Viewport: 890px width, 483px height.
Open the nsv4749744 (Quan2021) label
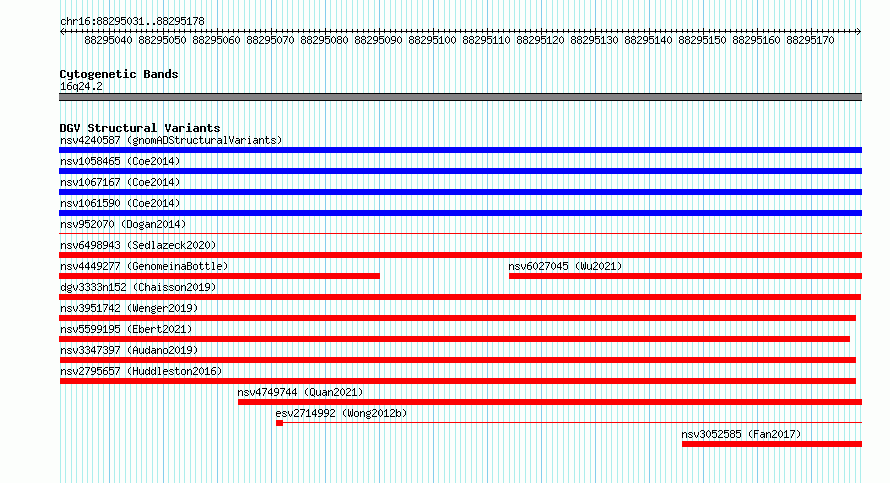[300, 392]
